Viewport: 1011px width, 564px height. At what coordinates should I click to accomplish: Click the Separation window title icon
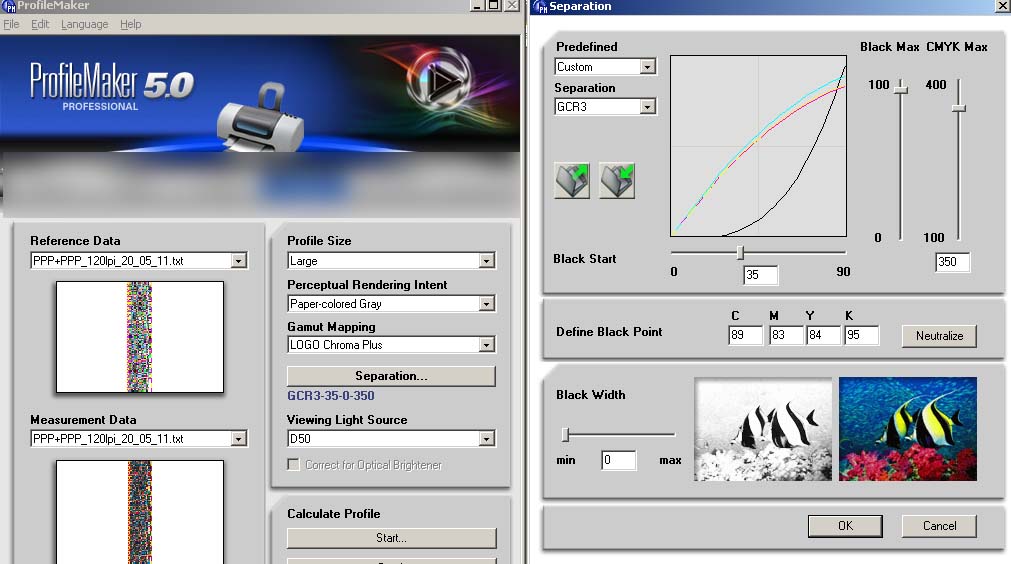[x=540, y=6]
